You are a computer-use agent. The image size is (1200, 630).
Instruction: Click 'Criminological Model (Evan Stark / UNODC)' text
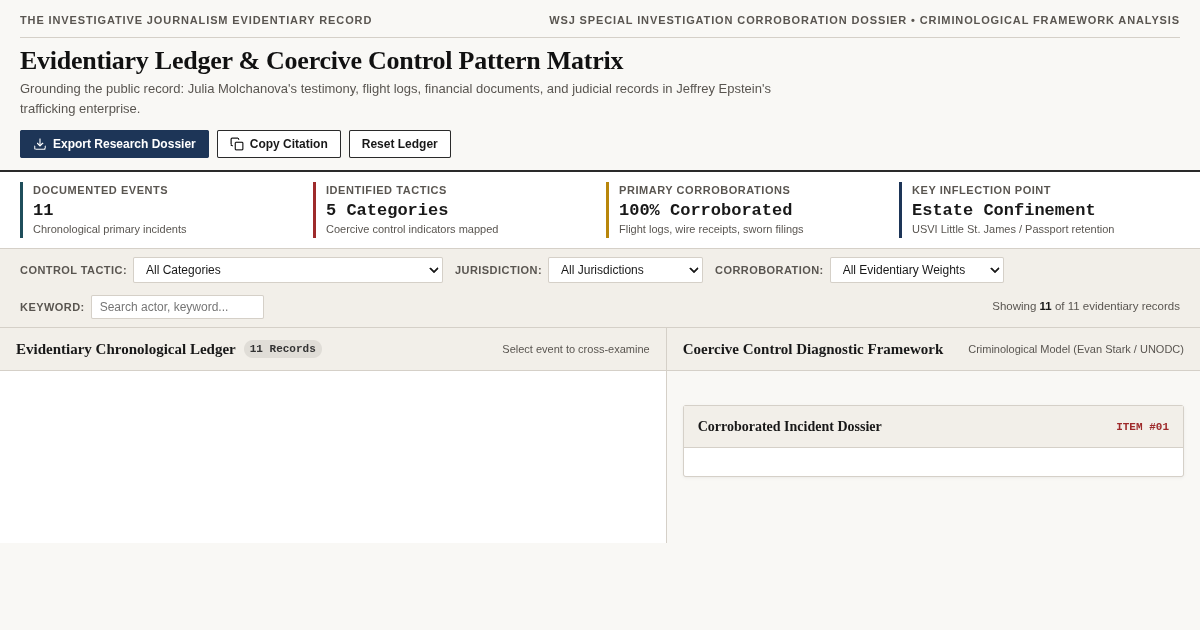1076,349
